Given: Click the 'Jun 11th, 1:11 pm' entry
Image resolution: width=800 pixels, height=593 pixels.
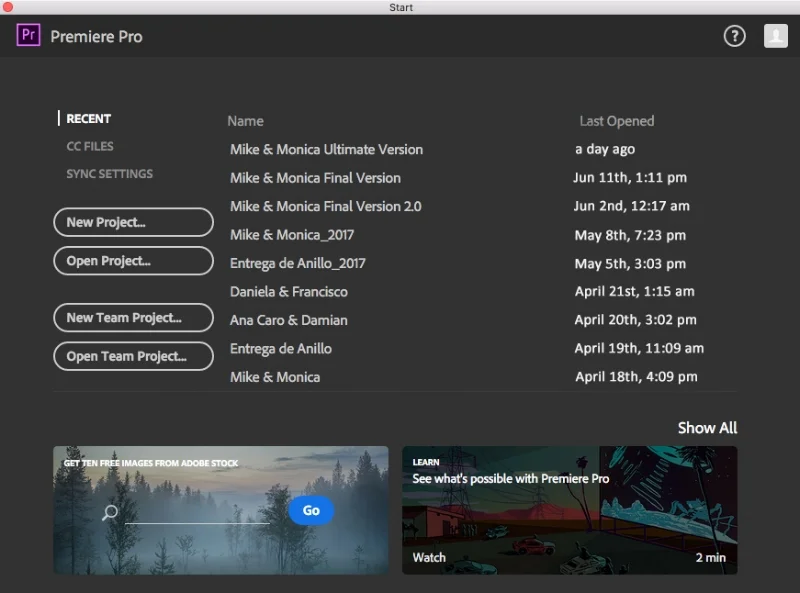Looking at the screenshot, I should [x=630, y=178].
